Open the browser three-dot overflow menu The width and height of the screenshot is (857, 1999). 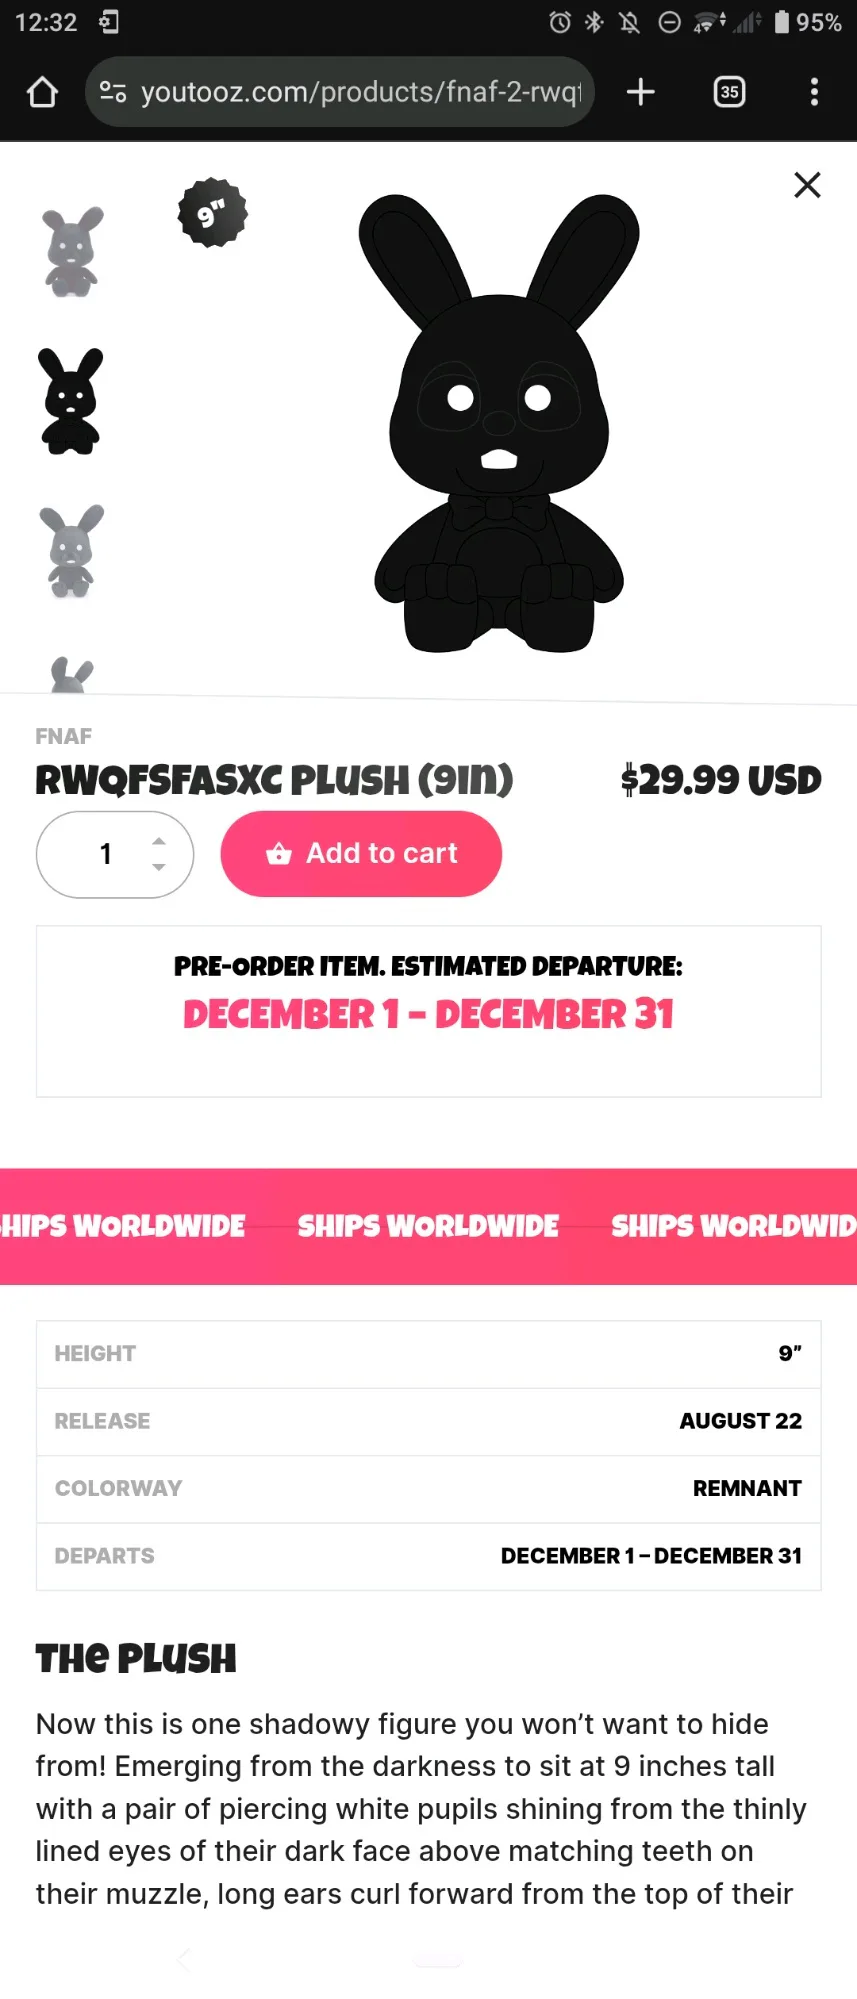[814, 92]
